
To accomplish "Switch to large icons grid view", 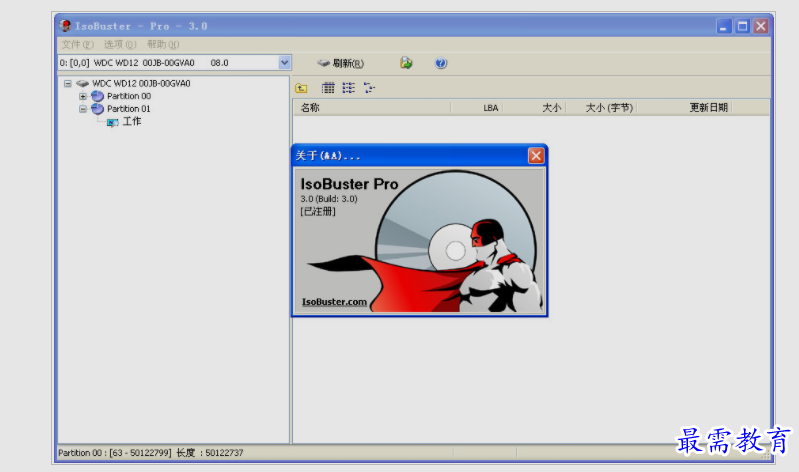I will 328,88.
